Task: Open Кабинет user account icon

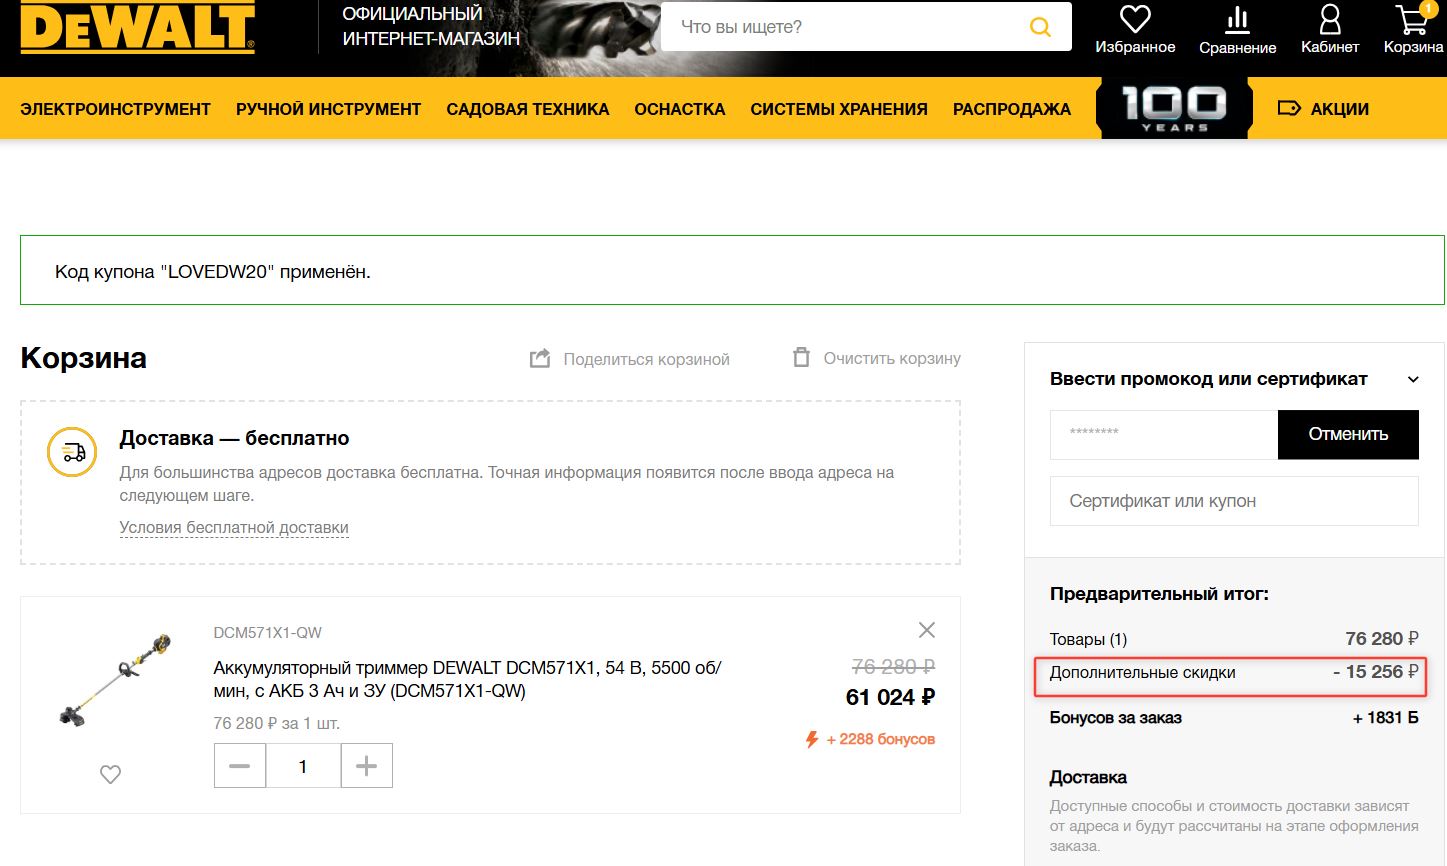Action: pyautogui.click(x=1329, y=20)
